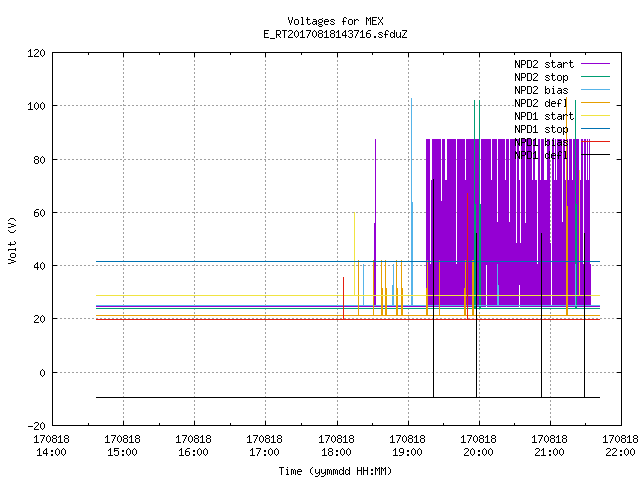Click the Volt (V) y-axis label
Image resolution: width=640 pixels, height=480 pixels.
(12, 240)
